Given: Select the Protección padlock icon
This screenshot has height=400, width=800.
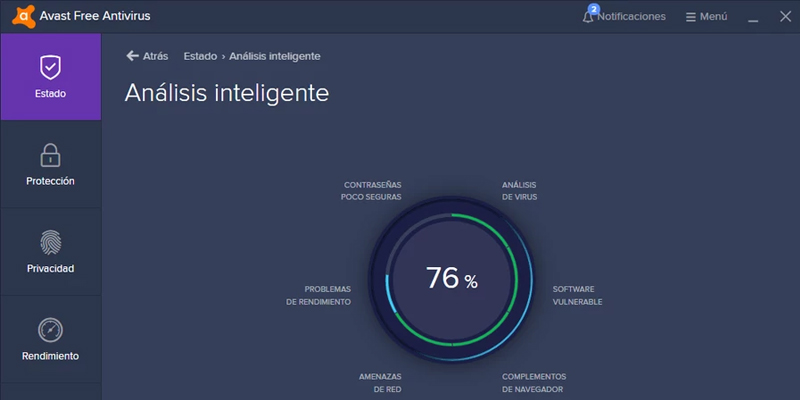Looking at the screenshot, I should tap(51, 155).
